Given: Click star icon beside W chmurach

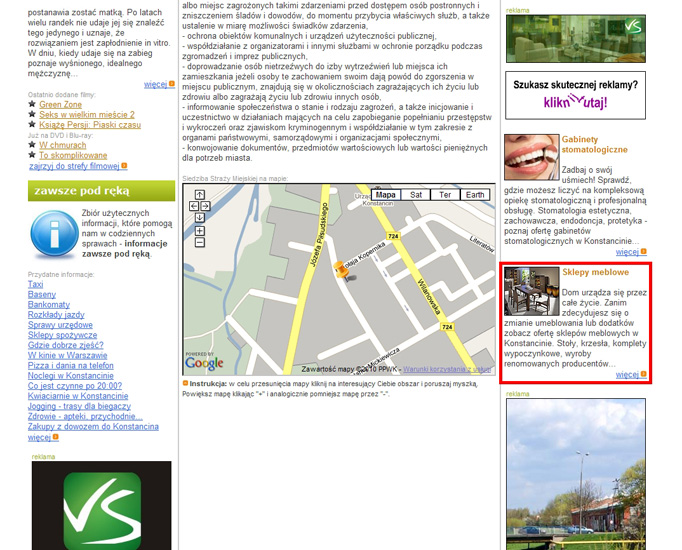Looking at the screenshot, I should (32, 145).
